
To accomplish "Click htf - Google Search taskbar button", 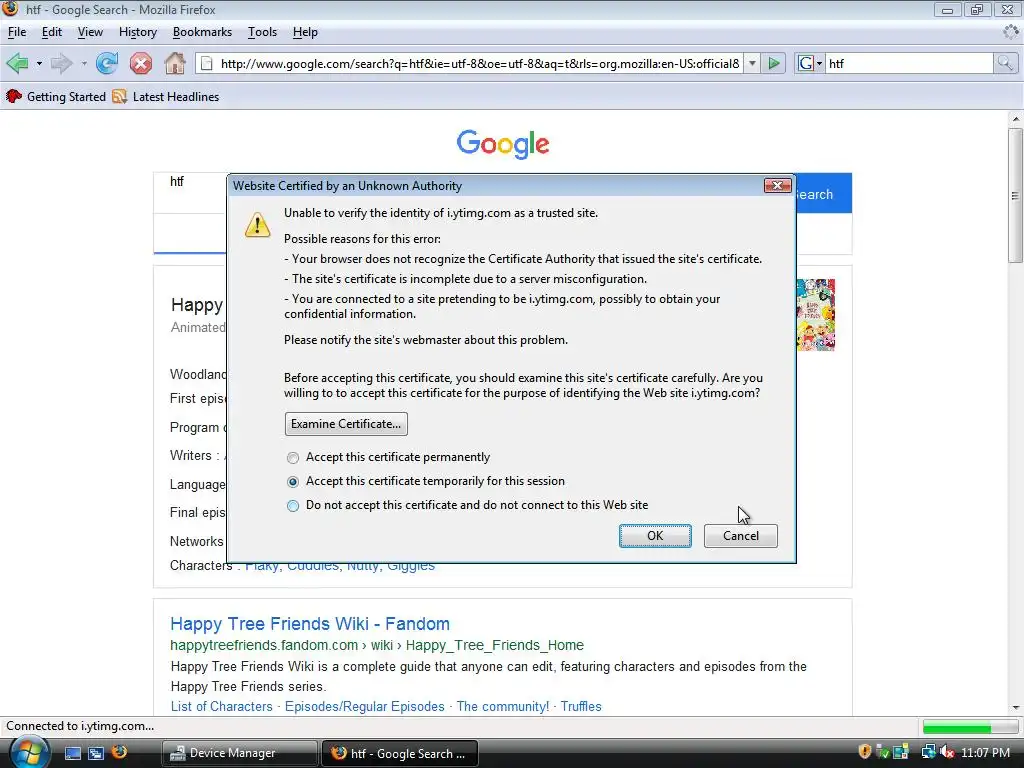I will [400, 753].
